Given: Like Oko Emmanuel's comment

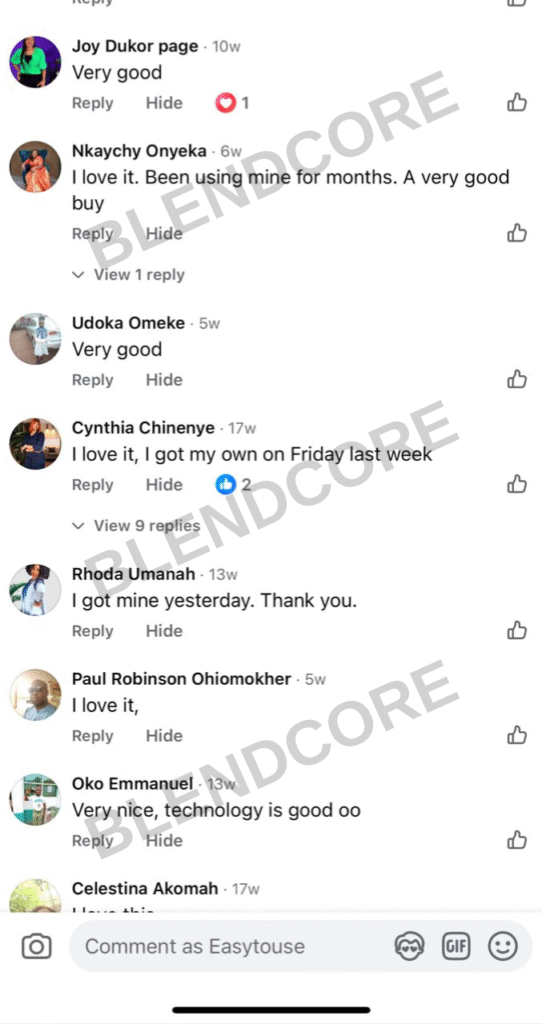Looking at the screenshot, I should click(x=517, y=840).
